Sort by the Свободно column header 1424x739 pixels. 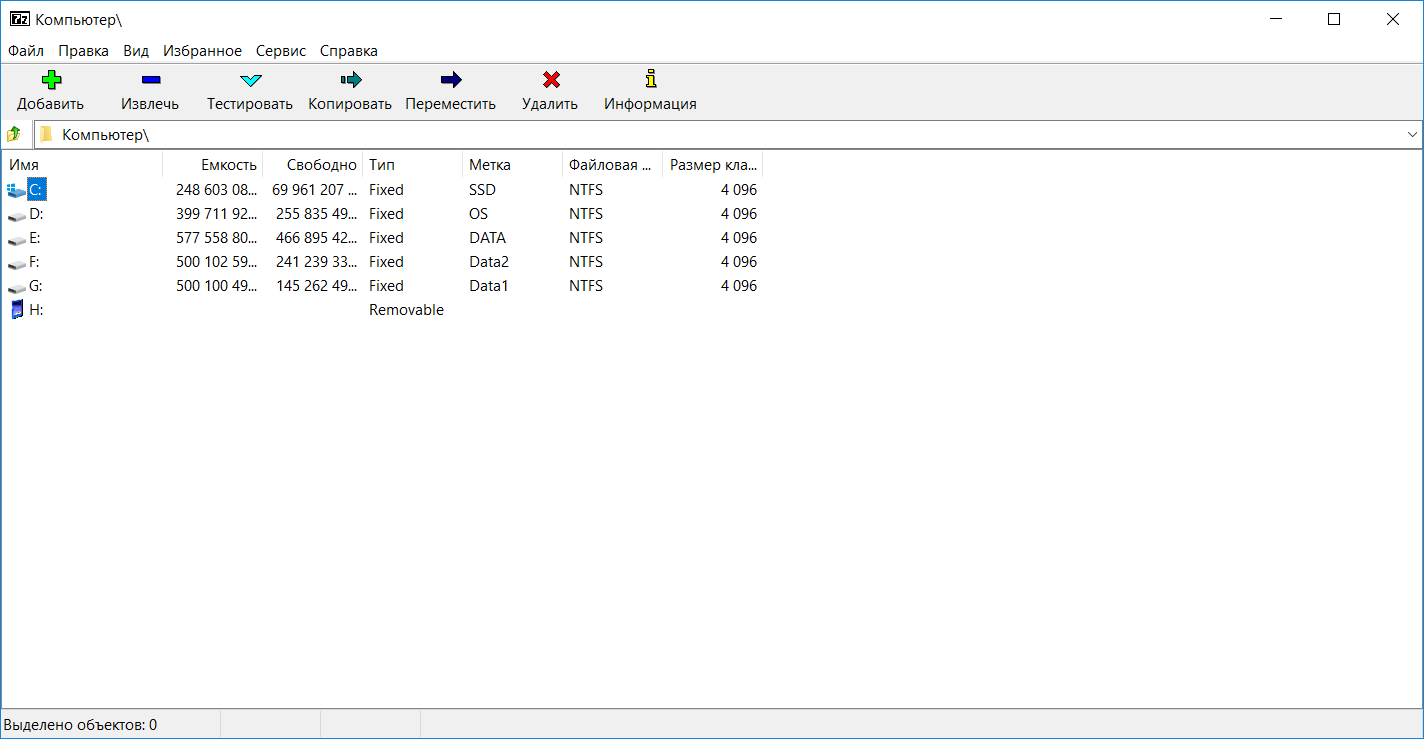point(321,165)
